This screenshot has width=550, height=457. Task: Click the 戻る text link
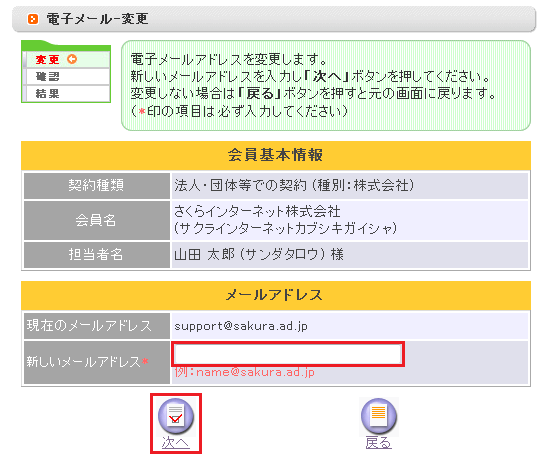click(378, 443)
